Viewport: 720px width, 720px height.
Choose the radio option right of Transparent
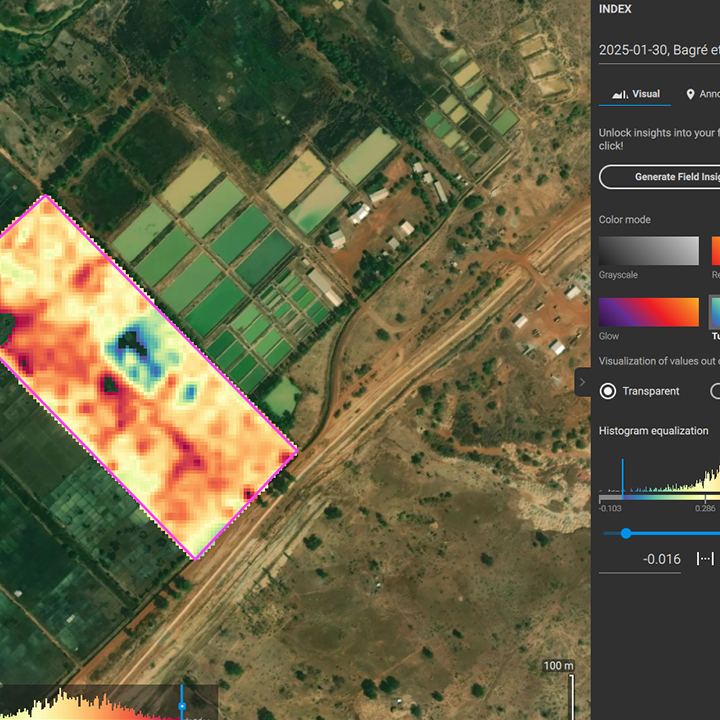point(715,391)
